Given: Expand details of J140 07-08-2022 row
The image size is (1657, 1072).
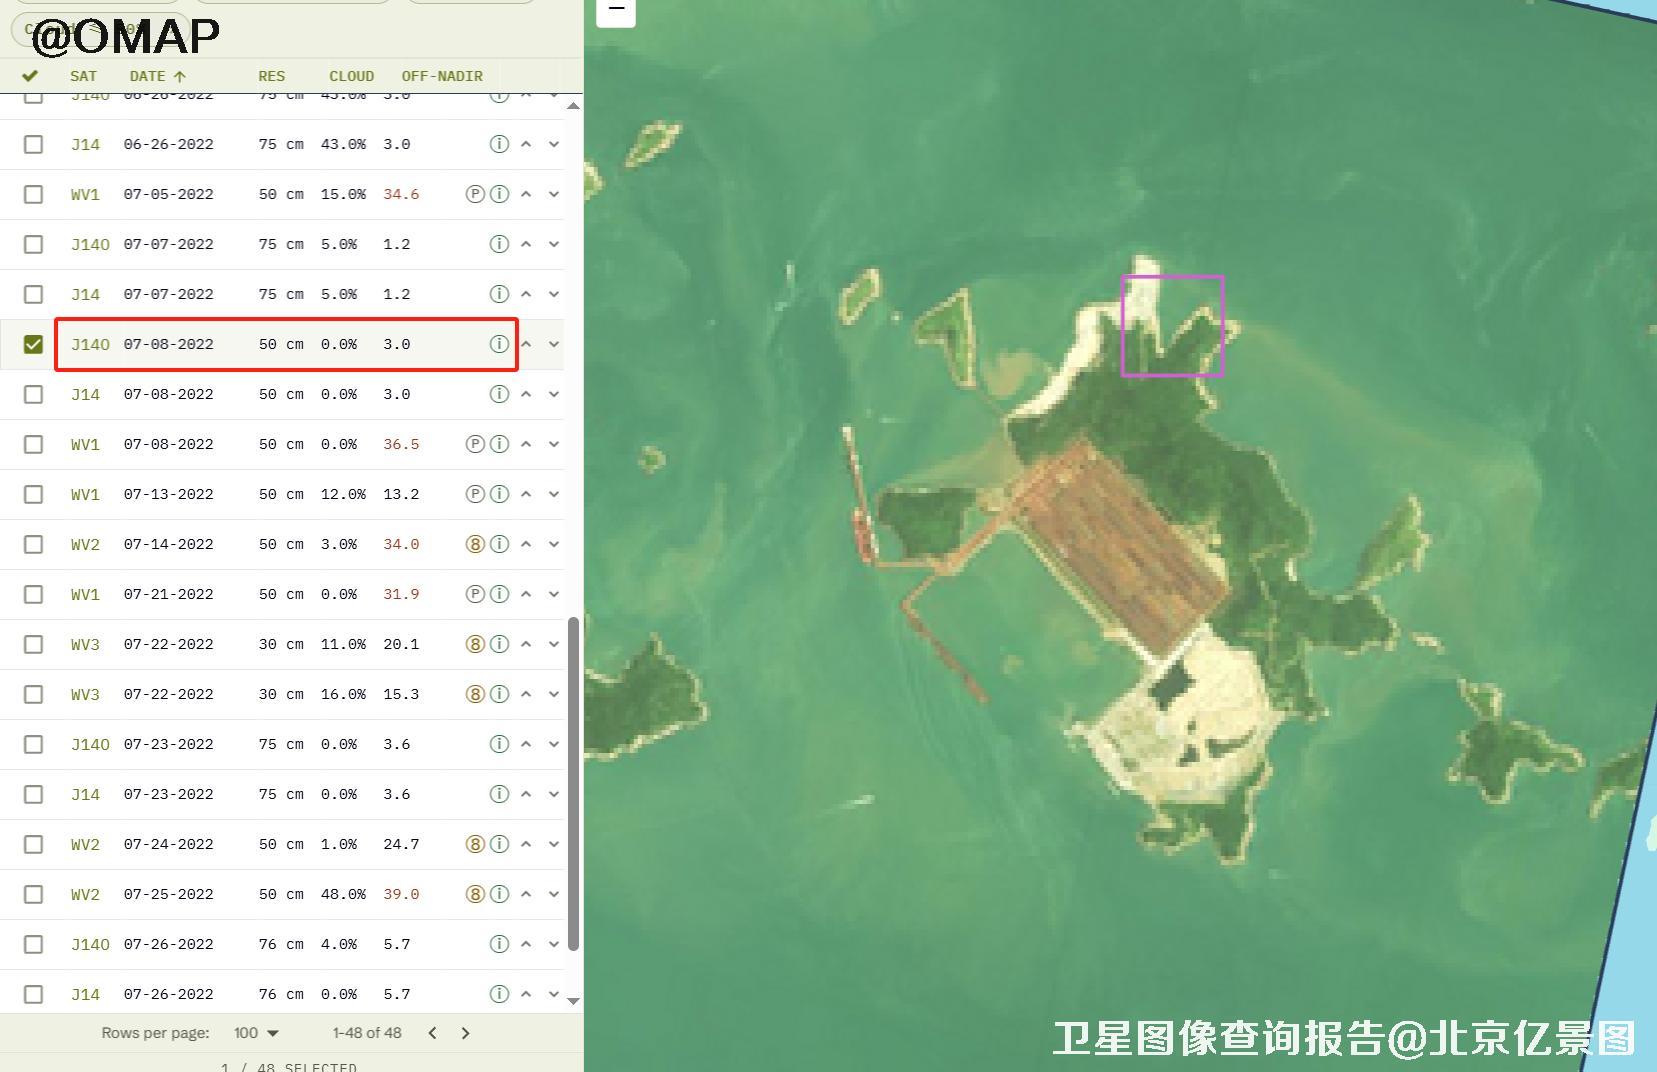Looking at the screenshot, I should [x=554, y=344].
